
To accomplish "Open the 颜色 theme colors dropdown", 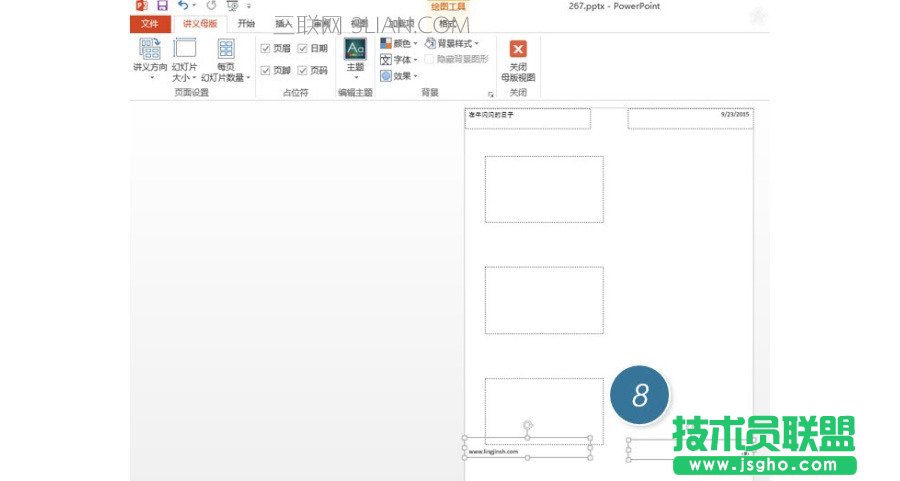I will click(399, 44).
